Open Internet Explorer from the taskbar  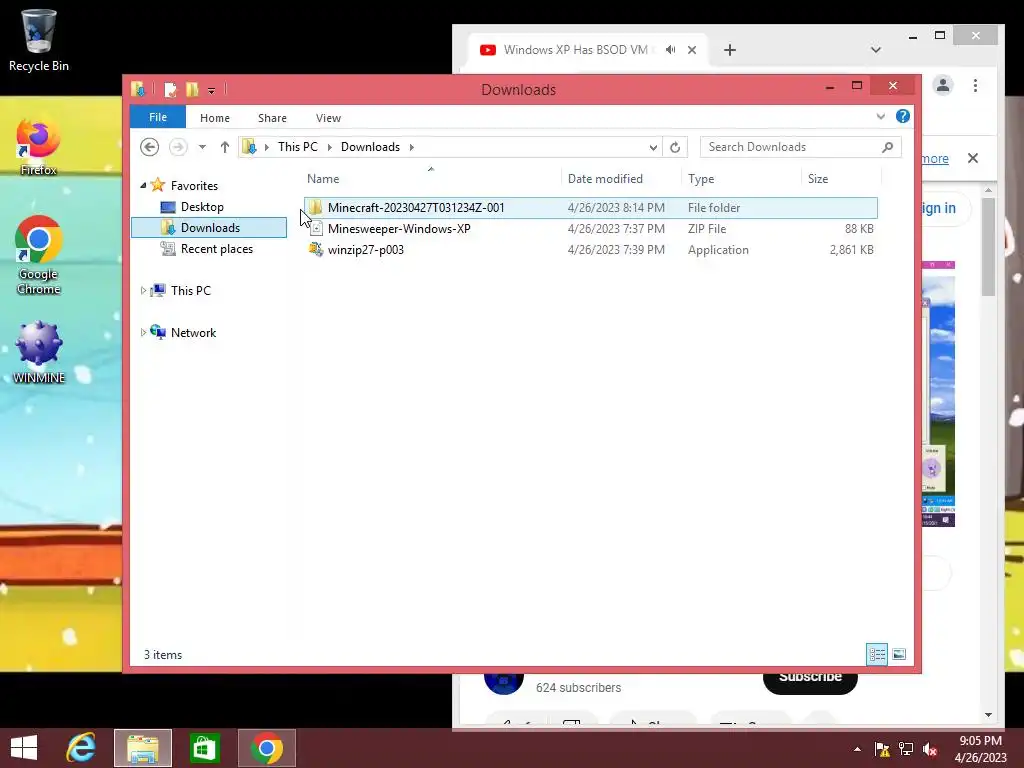click(x=81, y=748)
